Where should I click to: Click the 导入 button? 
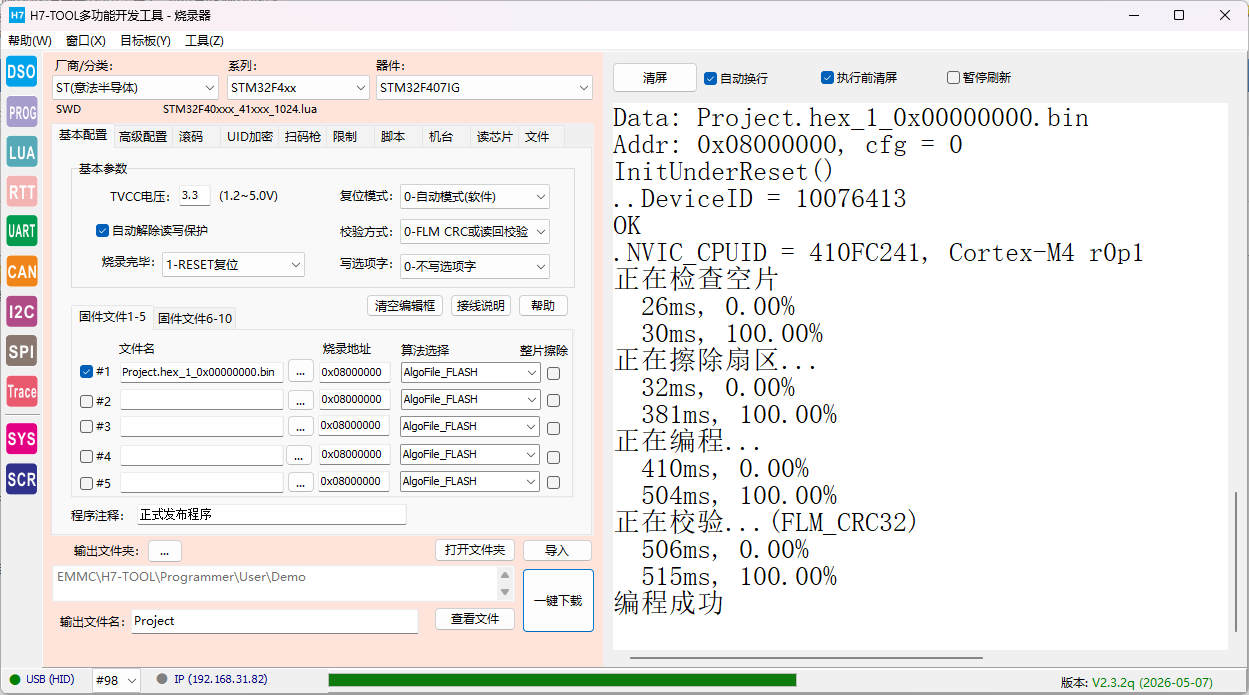point(557,551)
